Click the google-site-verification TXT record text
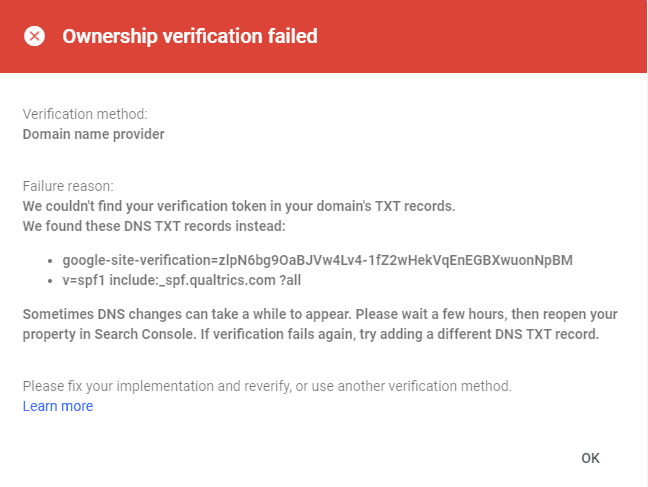Image resolution: width=648 pixels, height=487 pixels. coord(317,260)
